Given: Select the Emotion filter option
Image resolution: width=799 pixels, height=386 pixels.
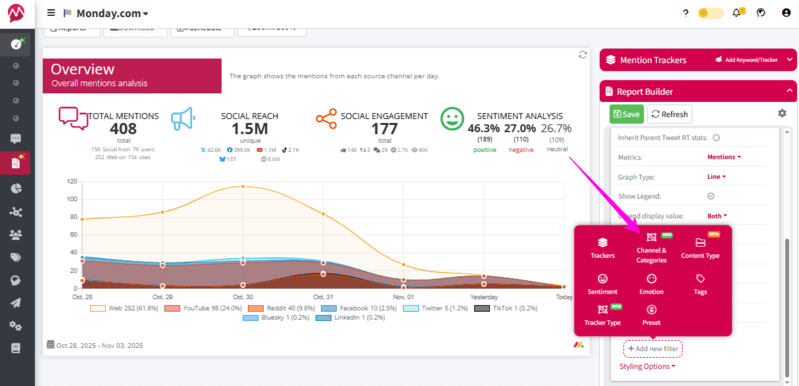Looking at the screenshot, I should [x=651, y=285].
